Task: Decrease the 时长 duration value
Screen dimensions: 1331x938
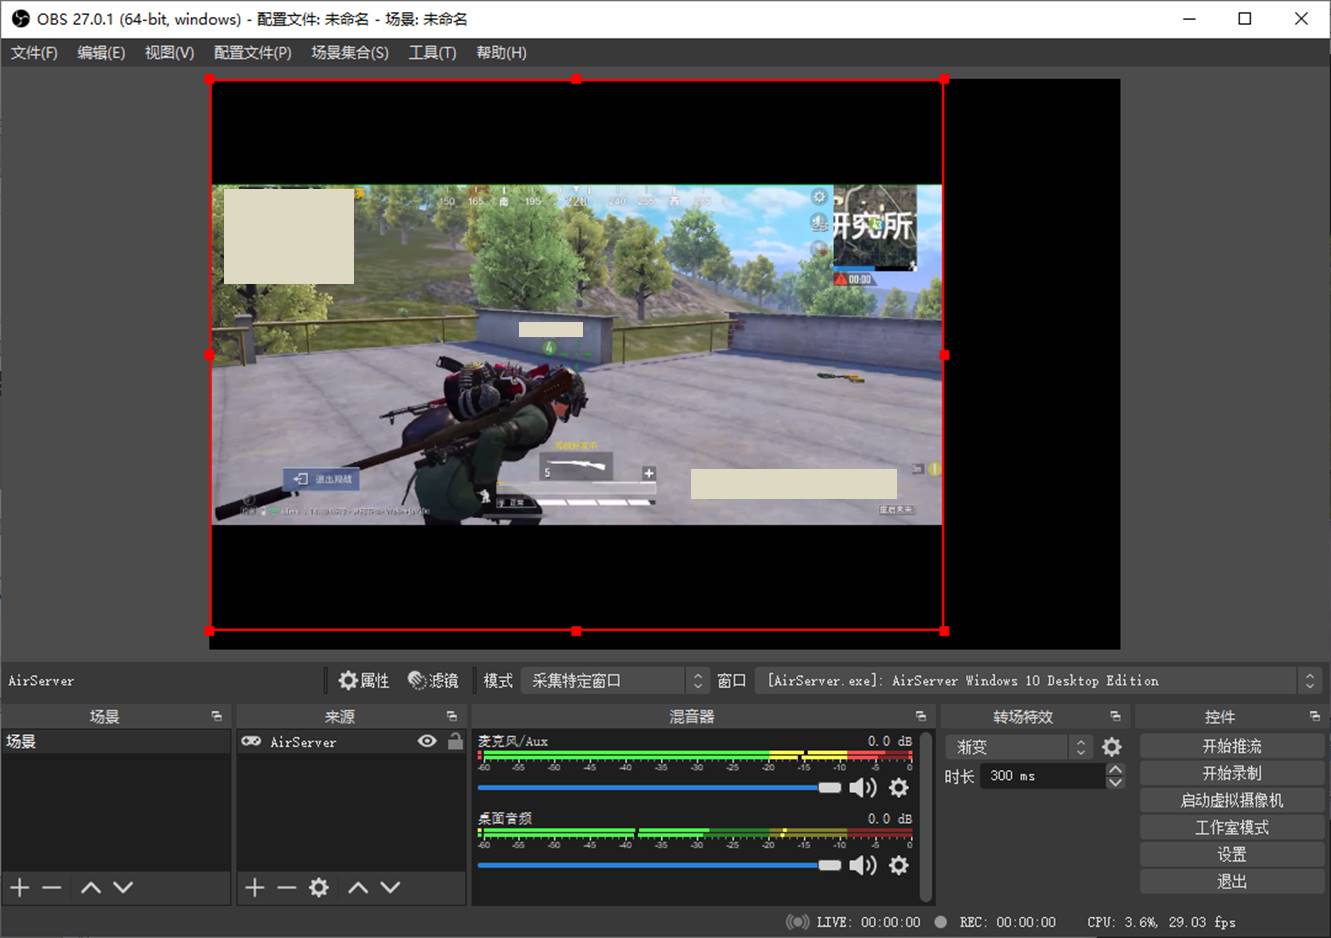Action: [x=1116, y=782]
